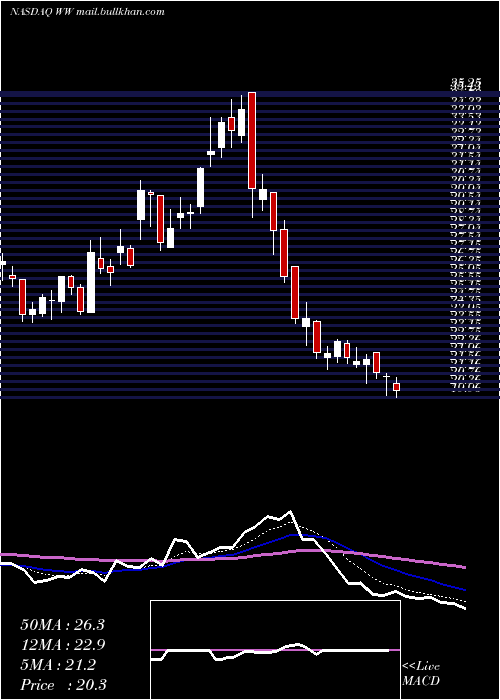Click the tallest red candlestick at the peak

pyautogui.click(x=252, y=140)
